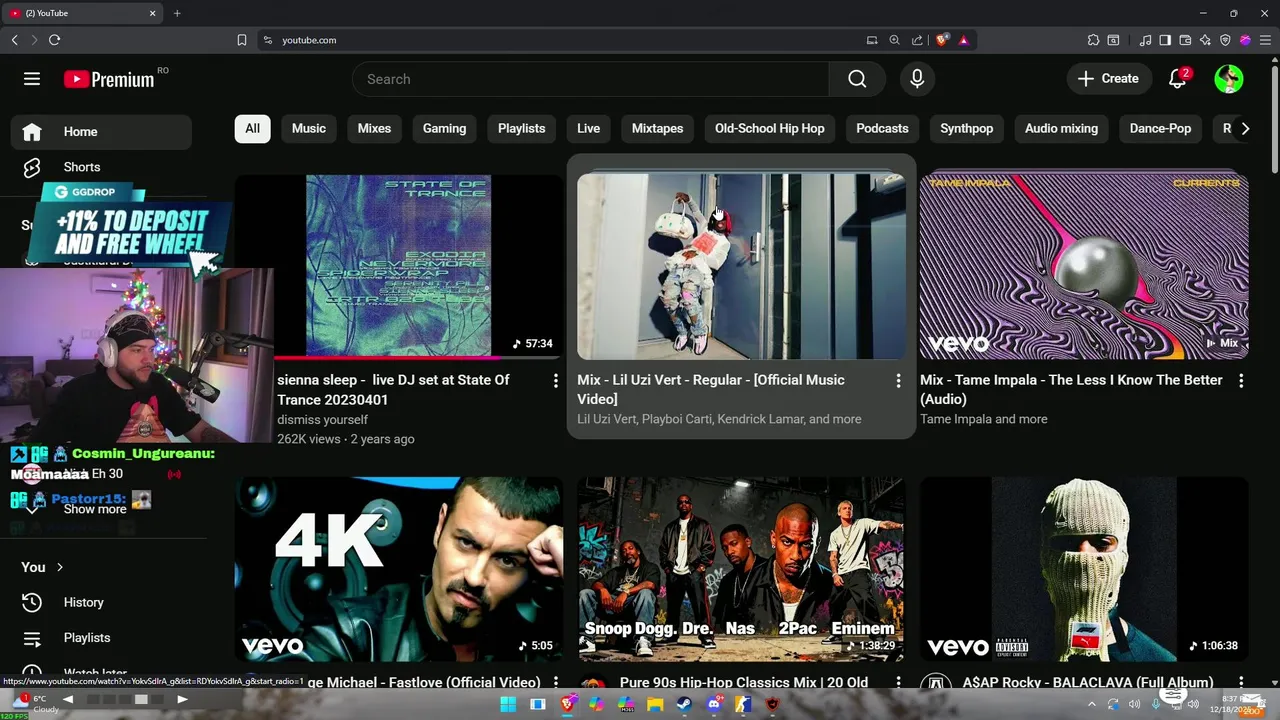The height and width of the screenshot is (720, 1280).
Task: Open options for the Tame Impala mix
Action: click(x=1241, y=380)
